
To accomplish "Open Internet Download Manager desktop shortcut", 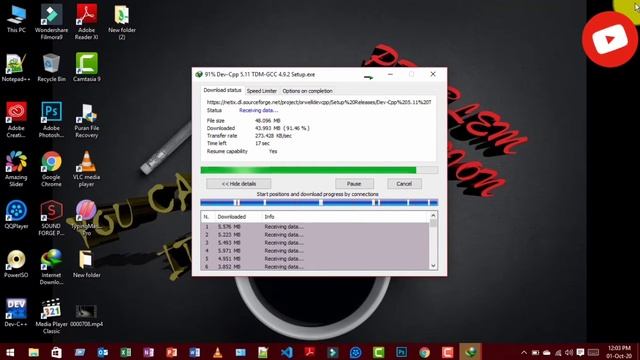I will click(x=51, y=267).
